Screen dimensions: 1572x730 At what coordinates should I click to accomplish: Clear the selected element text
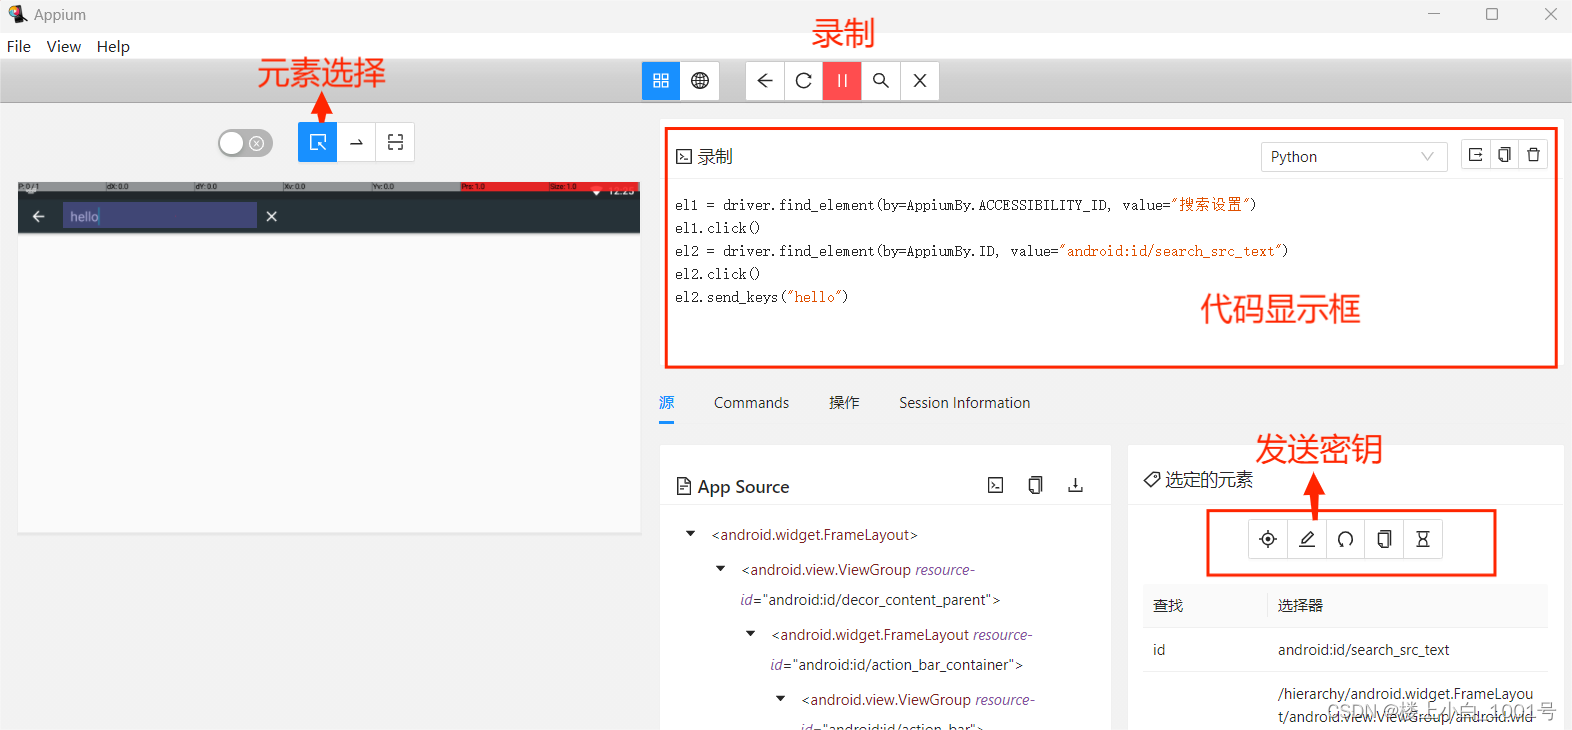[1346, 539]
